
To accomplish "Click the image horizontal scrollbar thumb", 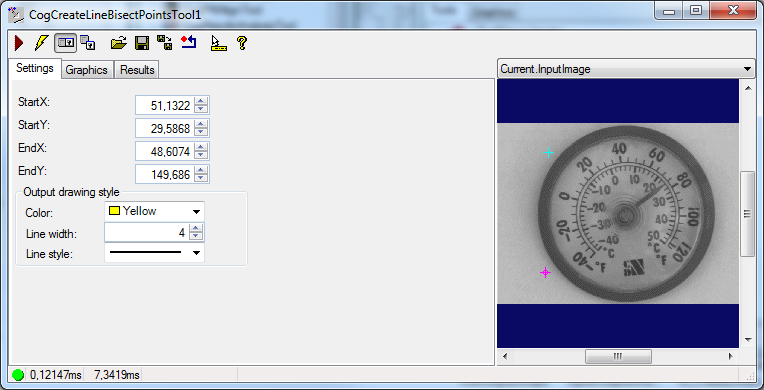I will pyautogui.click(x=618, y=356).
